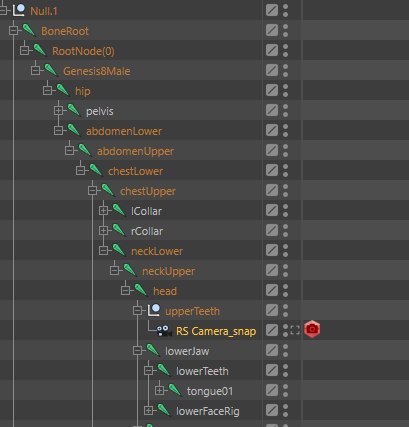409x427 pixels.
Task: Toggle layer box for Null.1 row
Action: tap(272, 10)
